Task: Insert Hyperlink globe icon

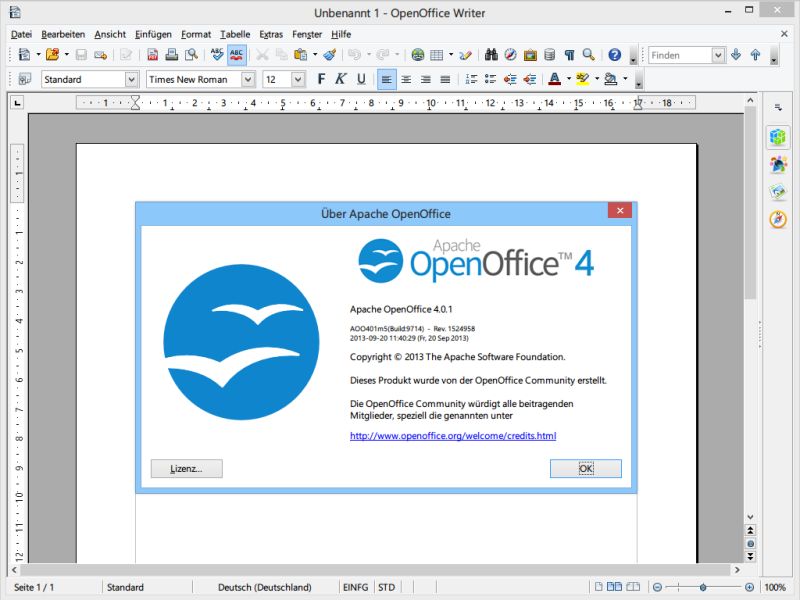Action: click(417, 55)
